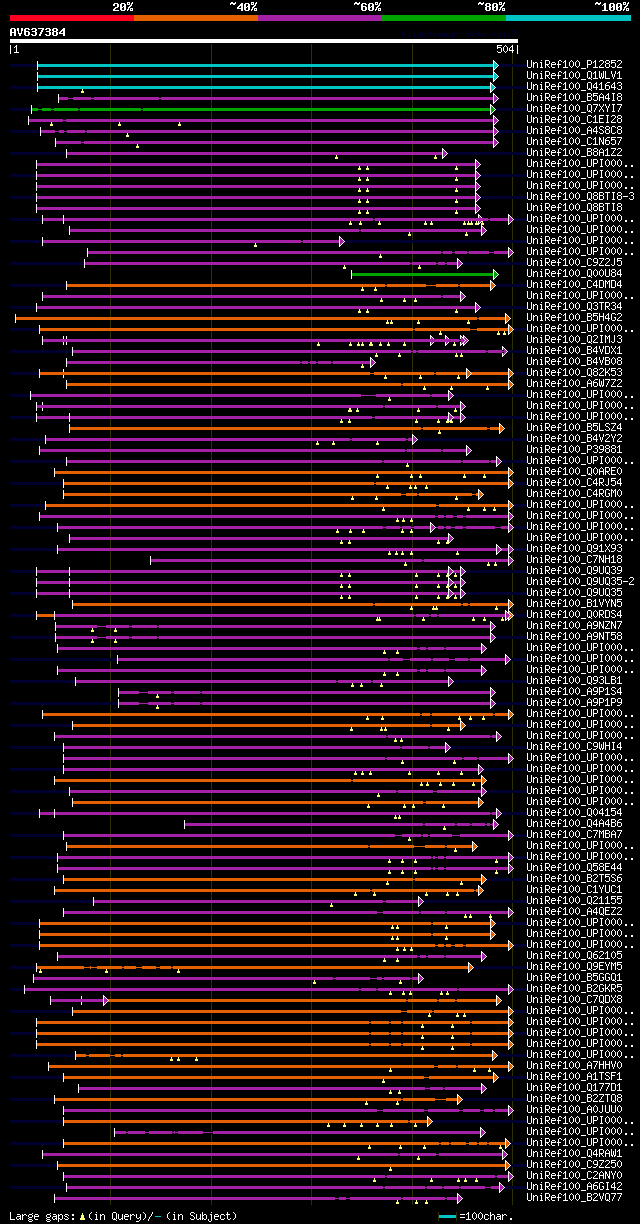
Task: Click the cyan alignment bar for UniRef100_P12852
Action: [x=267, y=64]
